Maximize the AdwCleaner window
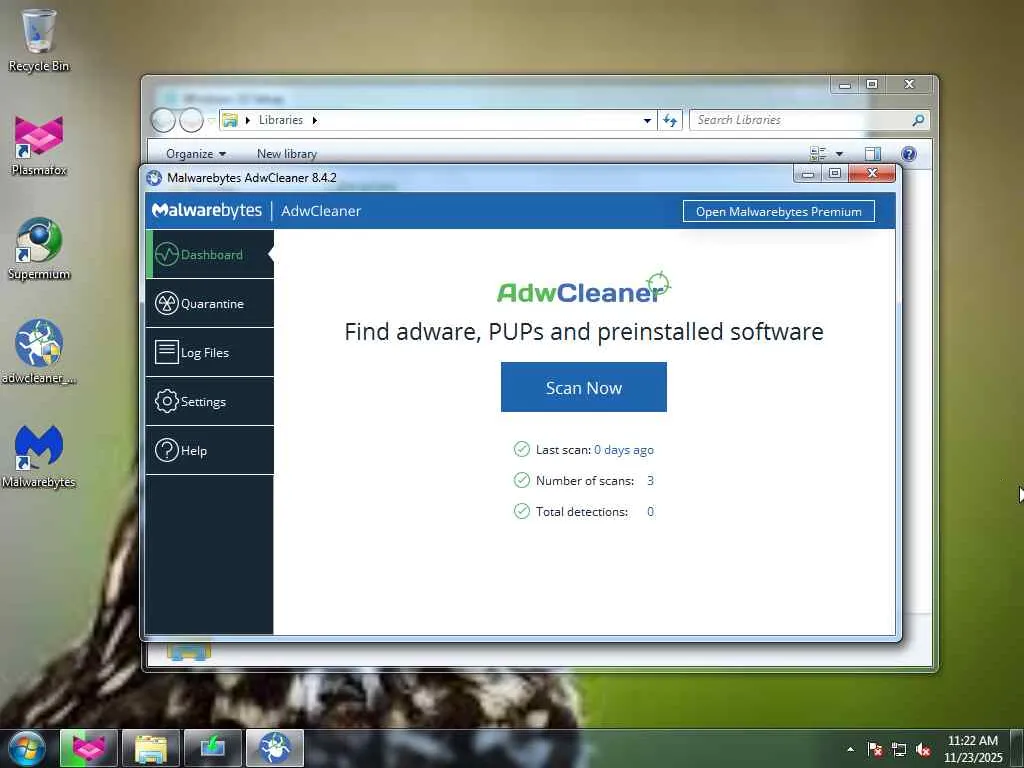Viewport: 1024px width, 768px height. [x=835, y=173]
